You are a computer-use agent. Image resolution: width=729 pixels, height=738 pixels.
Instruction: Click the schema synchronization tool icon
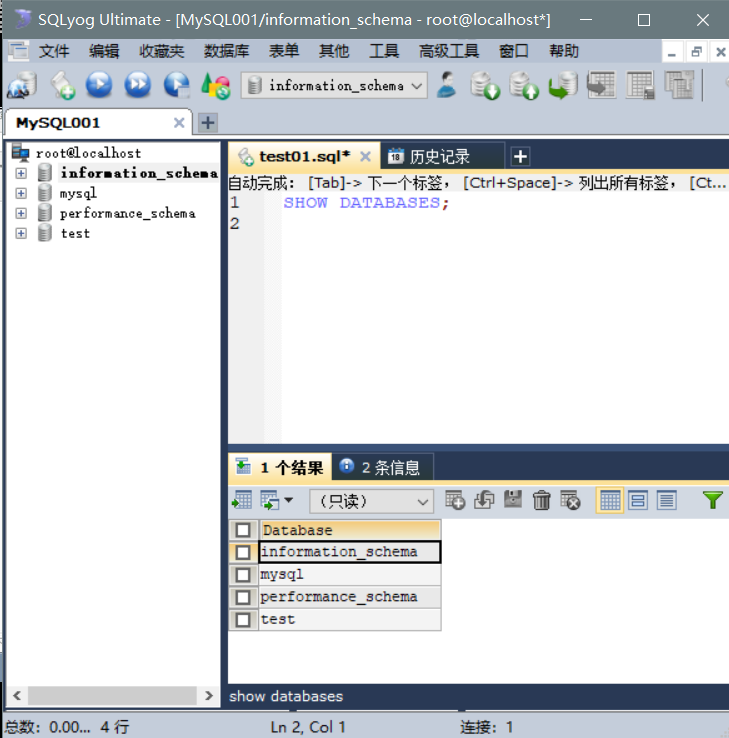click(601, 85)
